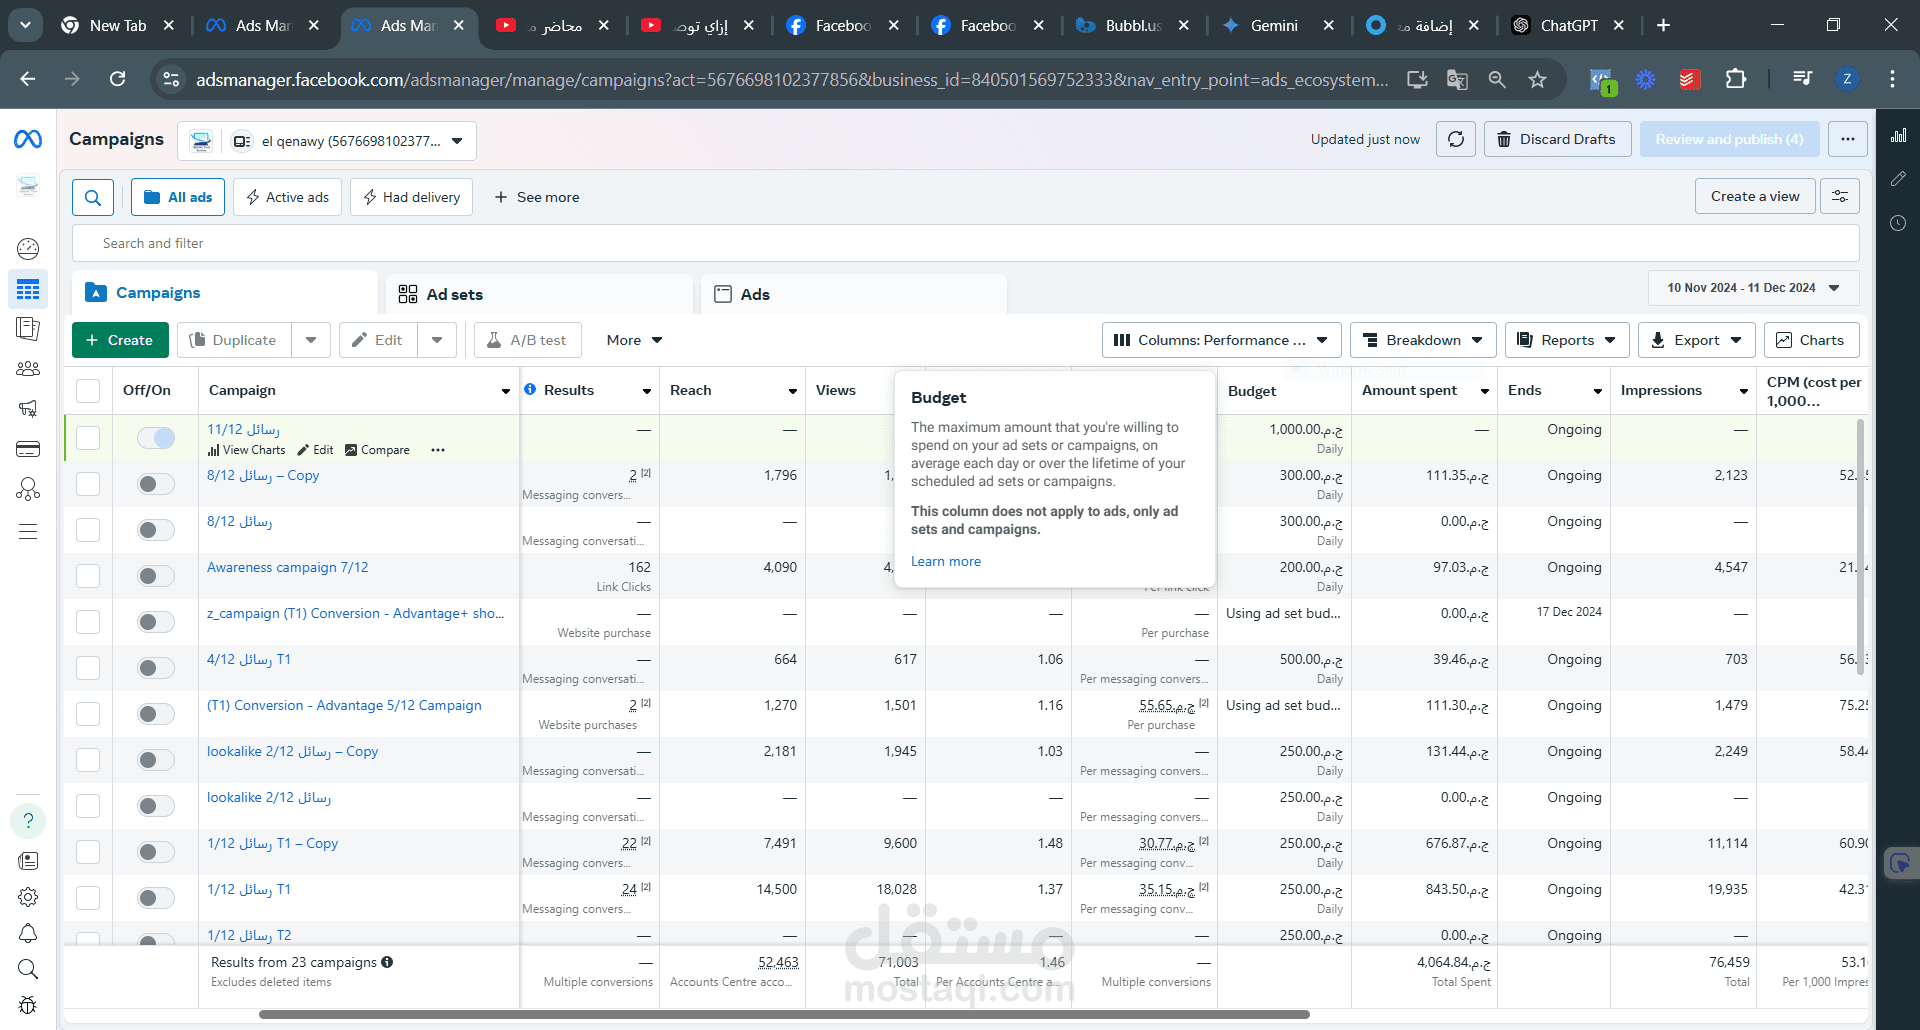This screenshot has width=1920, height=1030.
Task: Toggle on the z_campaign (T1) Conversion switch
Action: tap(156, 622)
